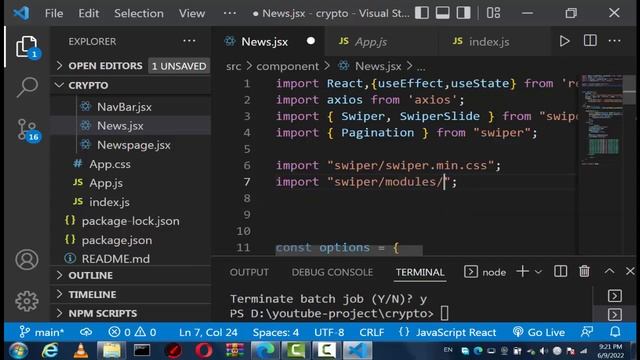Open Customize Layout icon in title bar
Screen dimensions: 640x360
point(493,13)
